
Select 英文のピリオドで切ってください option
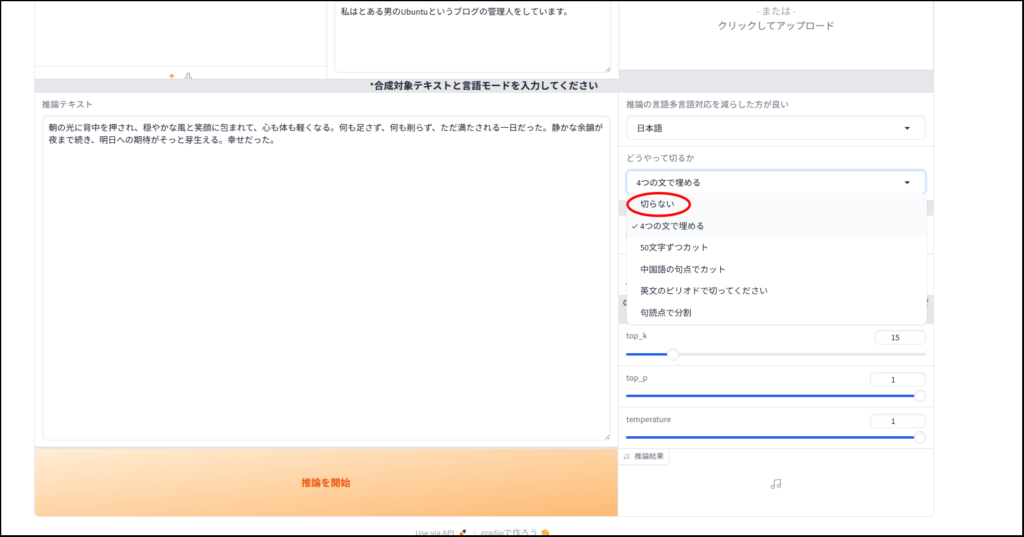pyautogui.click(x=704, y=291)
